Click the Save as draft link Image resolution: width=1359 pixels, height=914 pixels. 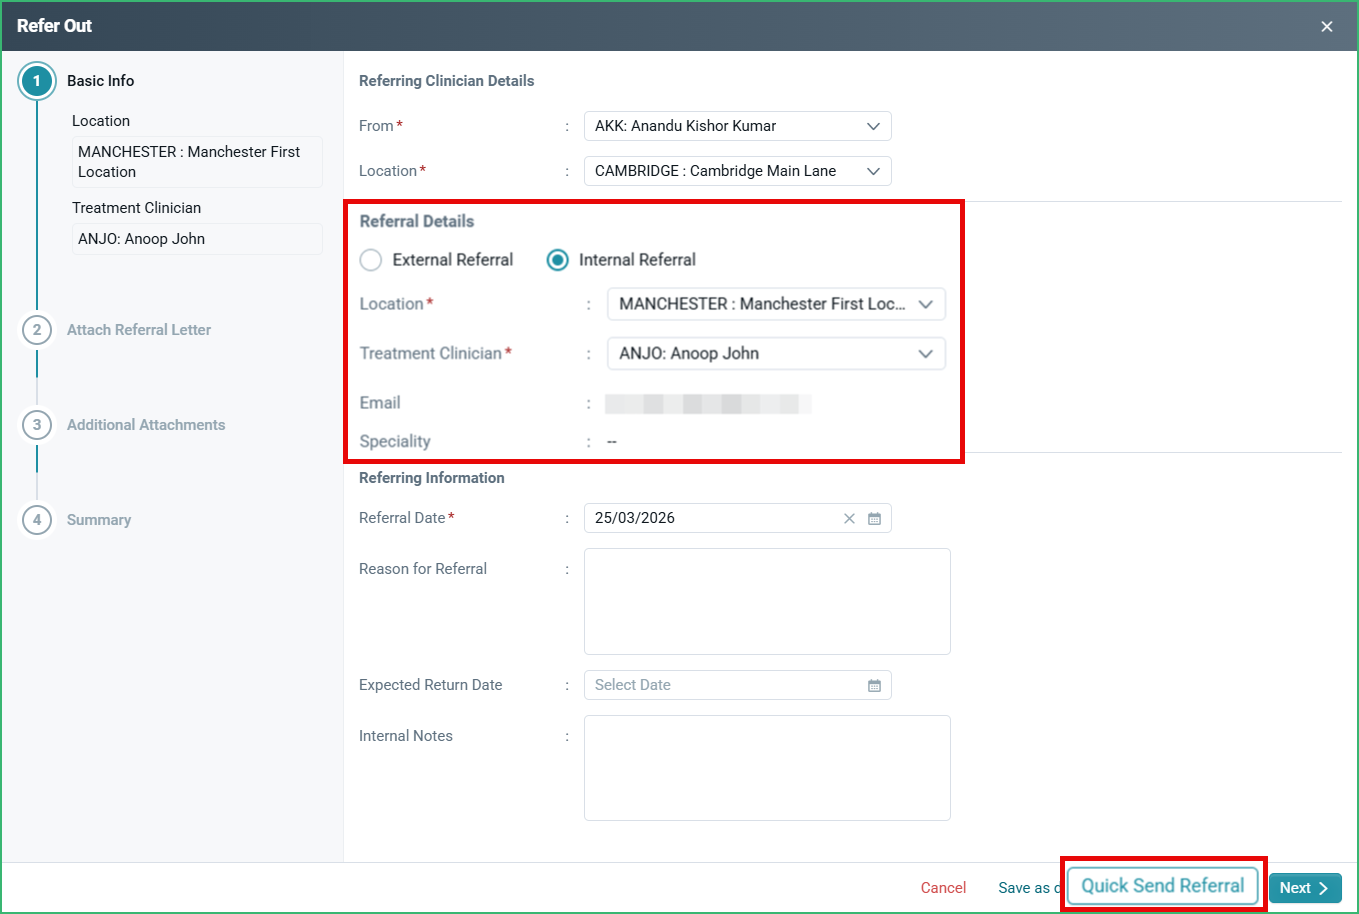(1028, 888)
